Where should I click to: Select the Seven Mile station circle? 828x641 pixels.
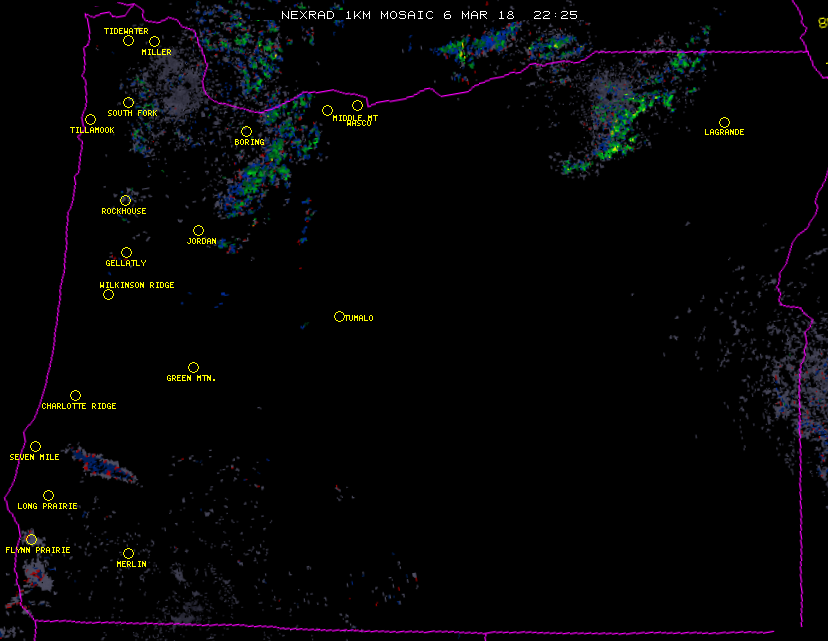click(x=35, y=446)
